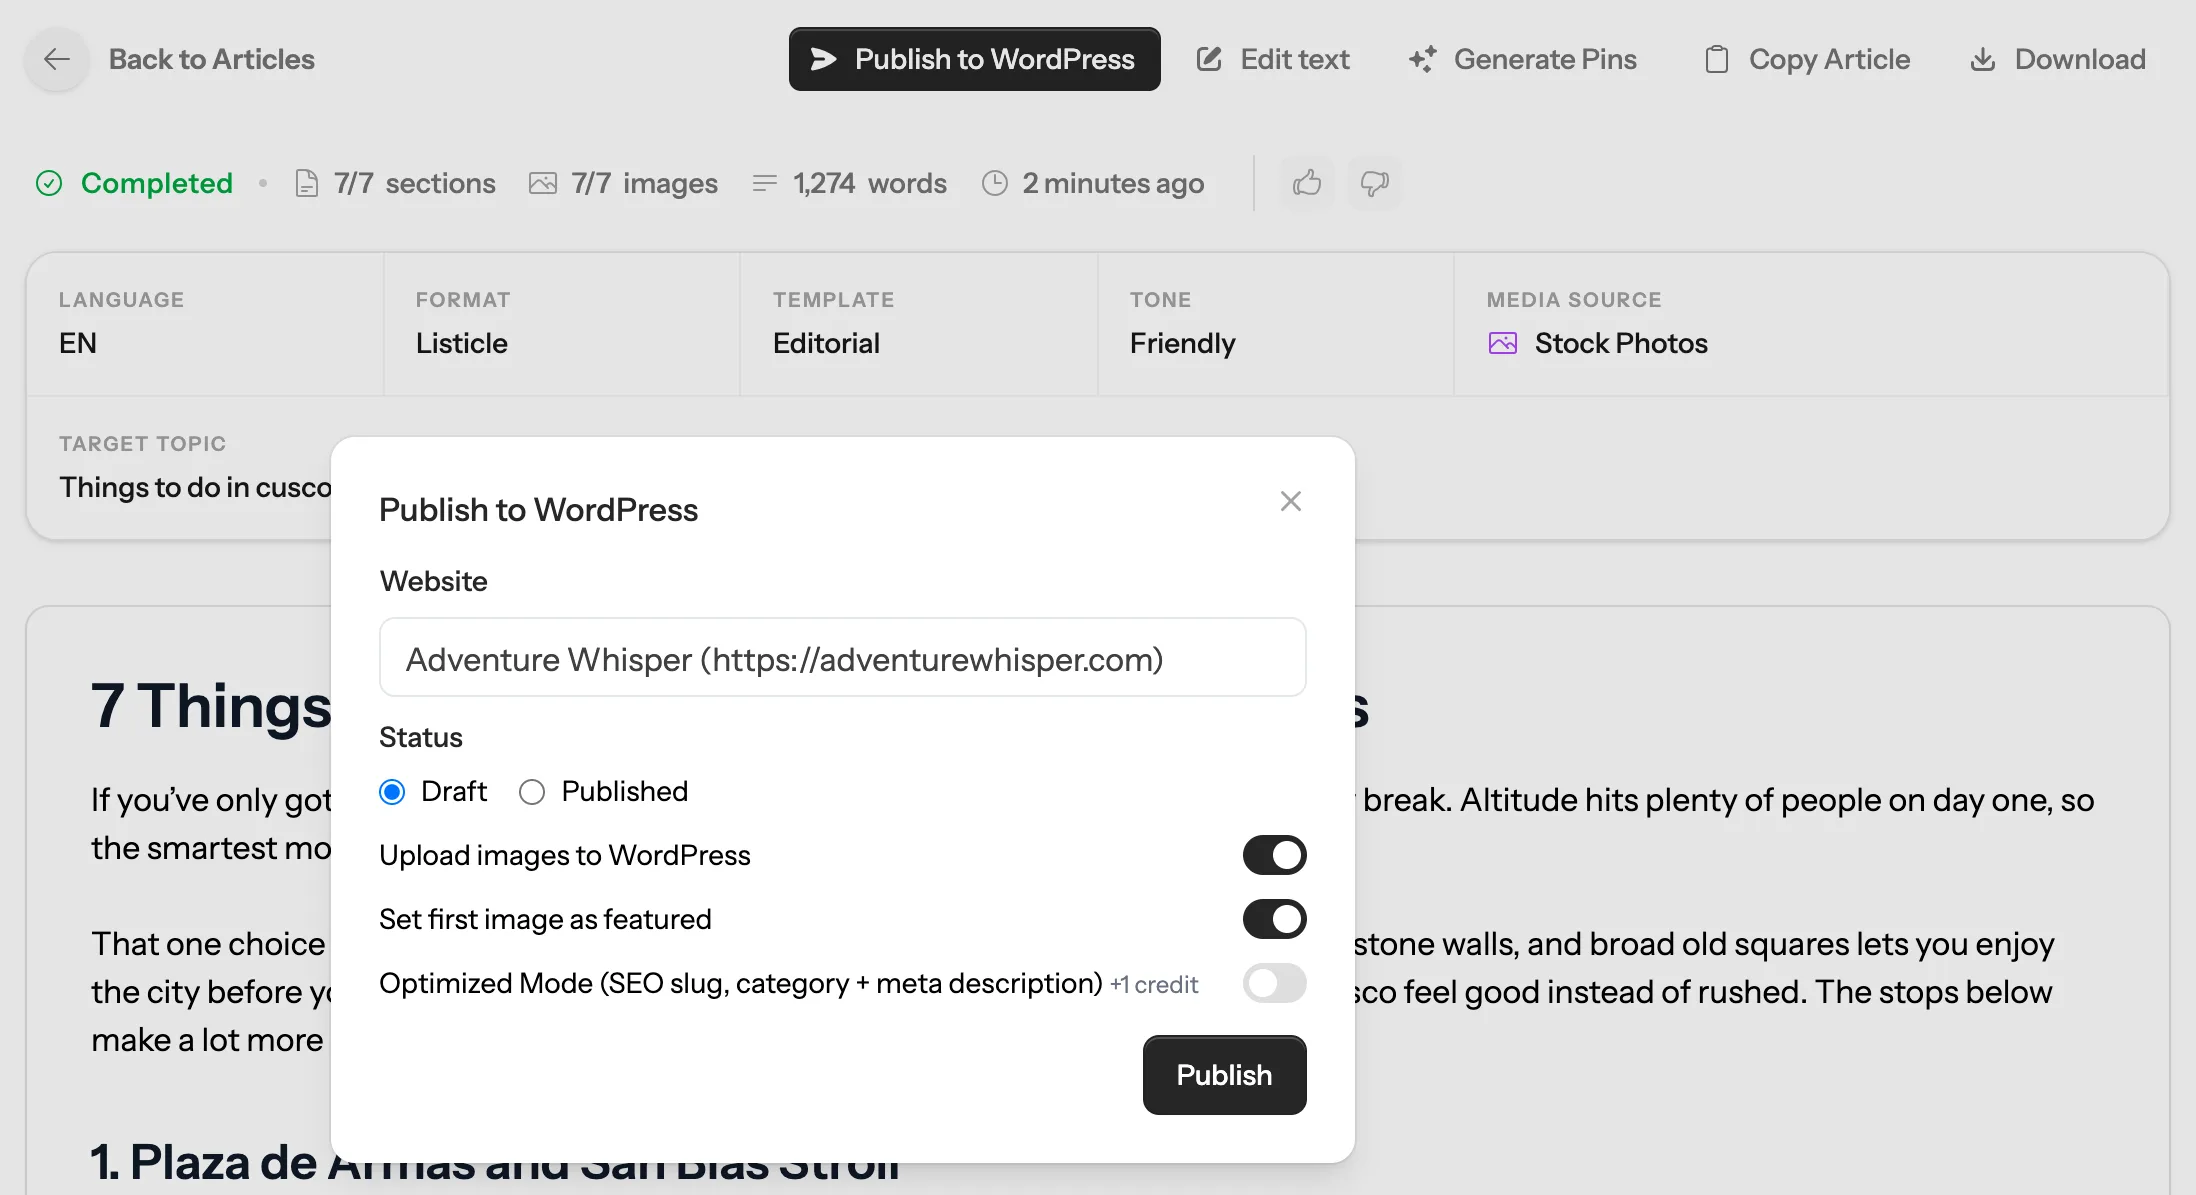Click the Download button

coord(2057,59)
